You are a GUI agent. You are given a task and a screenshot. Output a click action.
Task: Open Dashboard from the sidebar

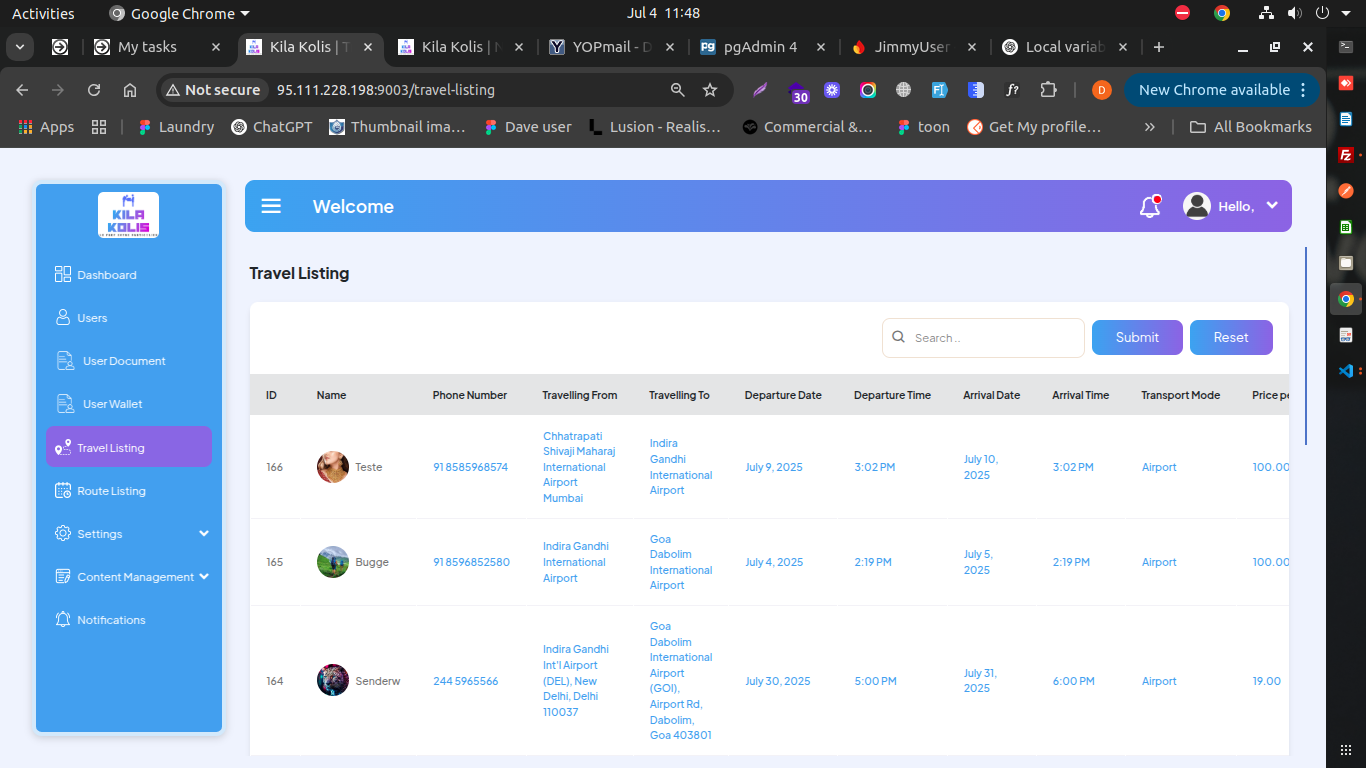click(x=106, y=275)
